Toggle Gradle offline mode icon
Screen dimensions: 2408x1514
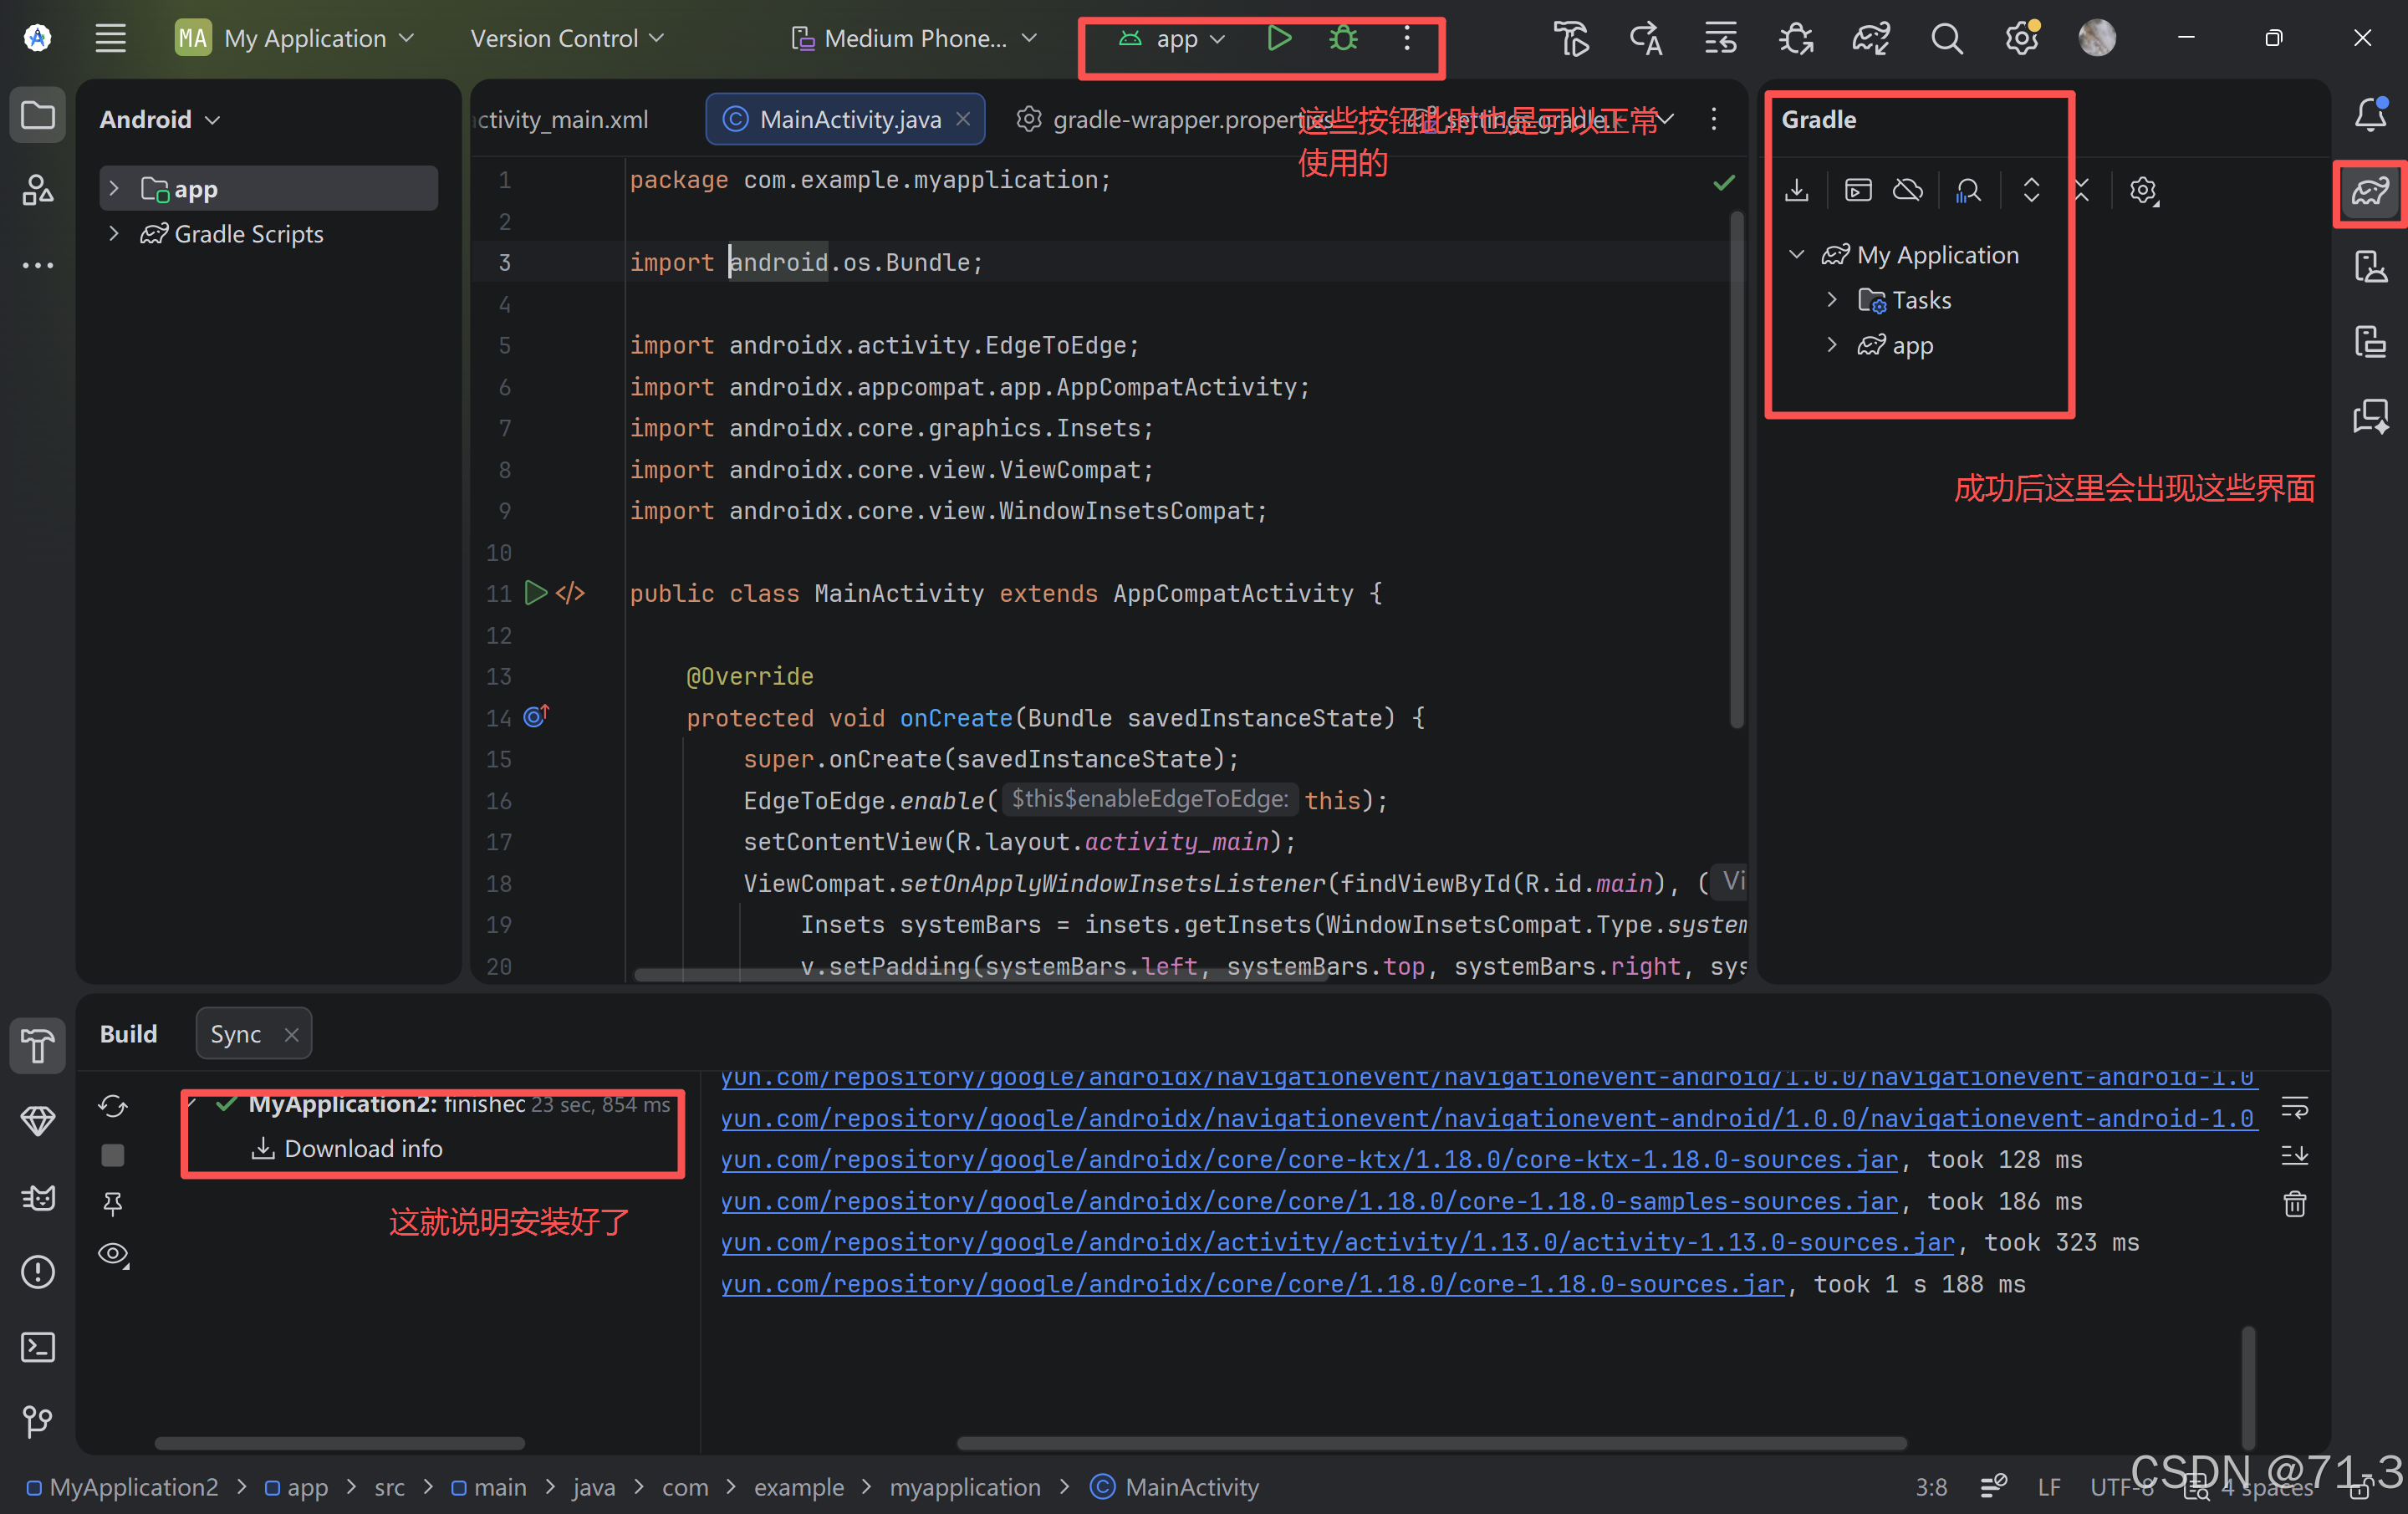click(1907, 190)
